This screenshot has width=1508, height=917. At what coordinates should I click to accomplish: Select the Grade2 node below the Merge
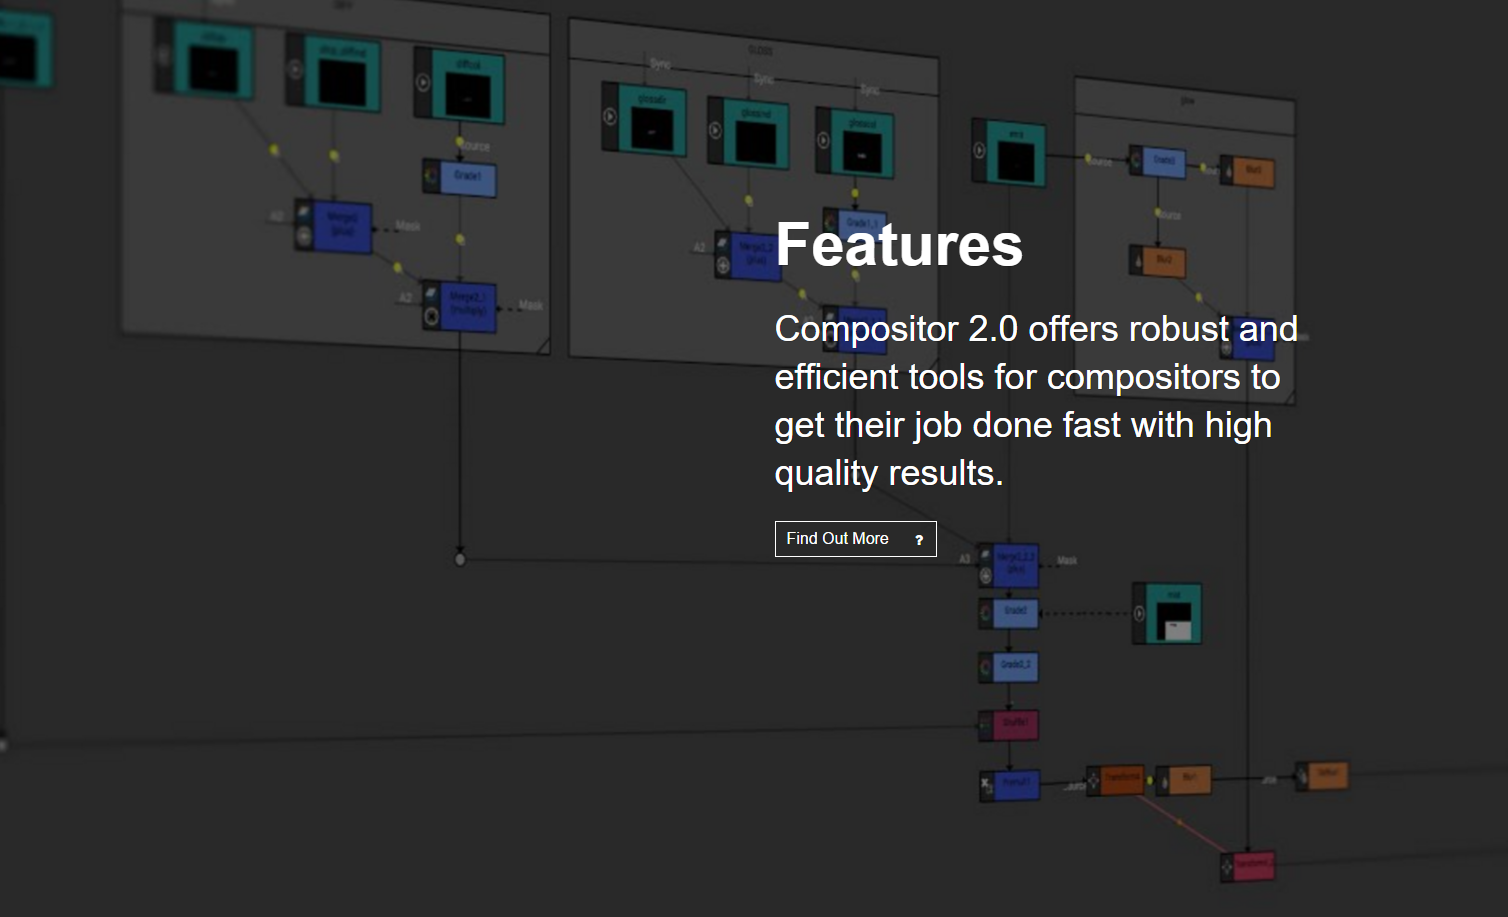pyautogui.click(x=1015, y=612)
